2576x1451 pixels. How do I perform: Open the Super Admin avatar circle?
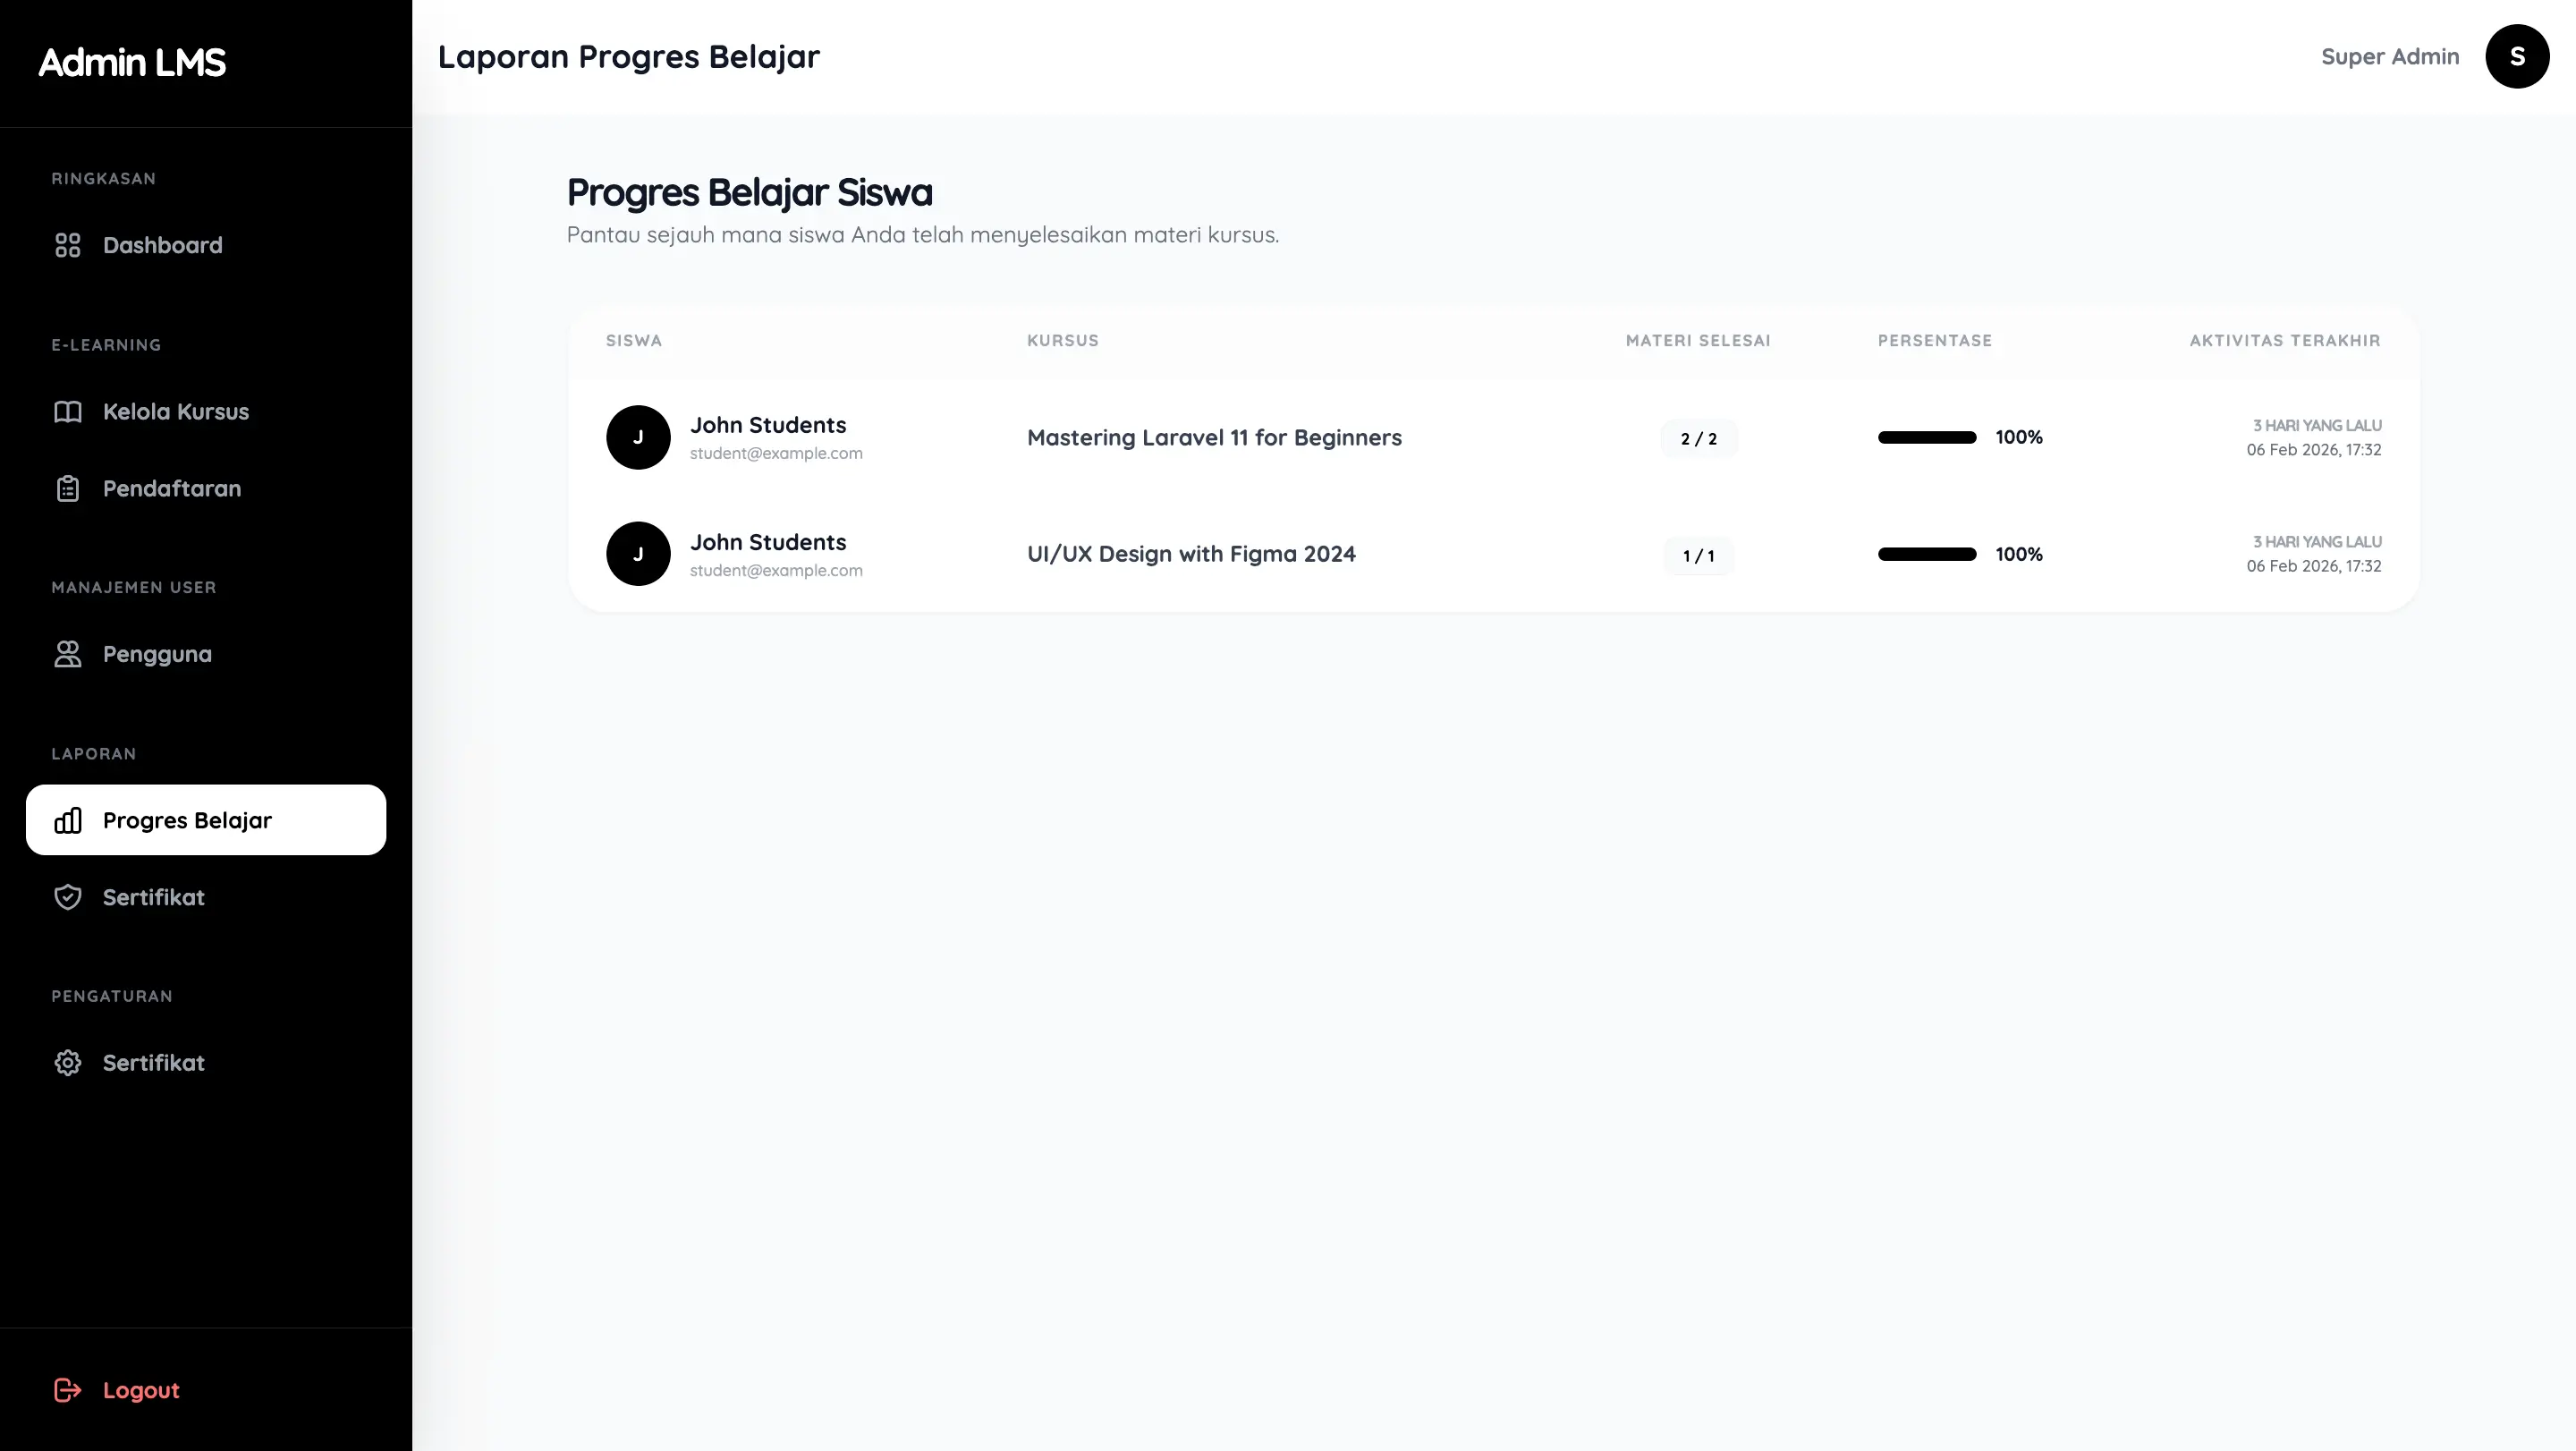[x=2516, y=57]
